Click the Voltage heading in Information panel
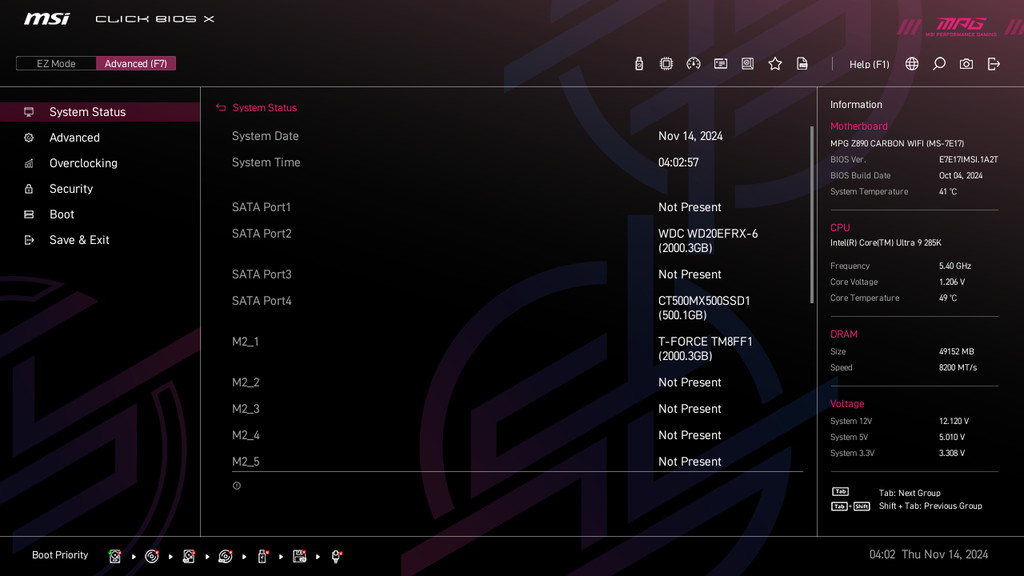 point(847,404)
